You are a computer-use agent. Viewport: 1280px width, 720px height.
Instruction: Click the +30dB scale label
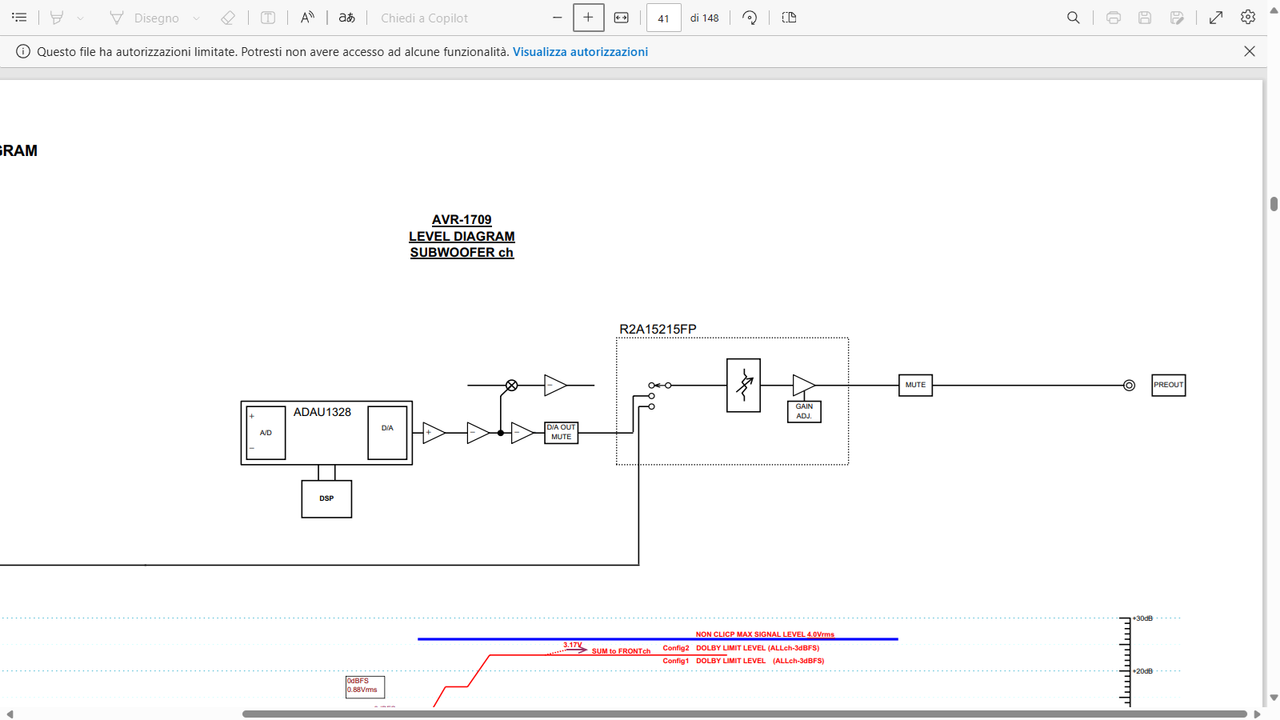pos(1142,619)
